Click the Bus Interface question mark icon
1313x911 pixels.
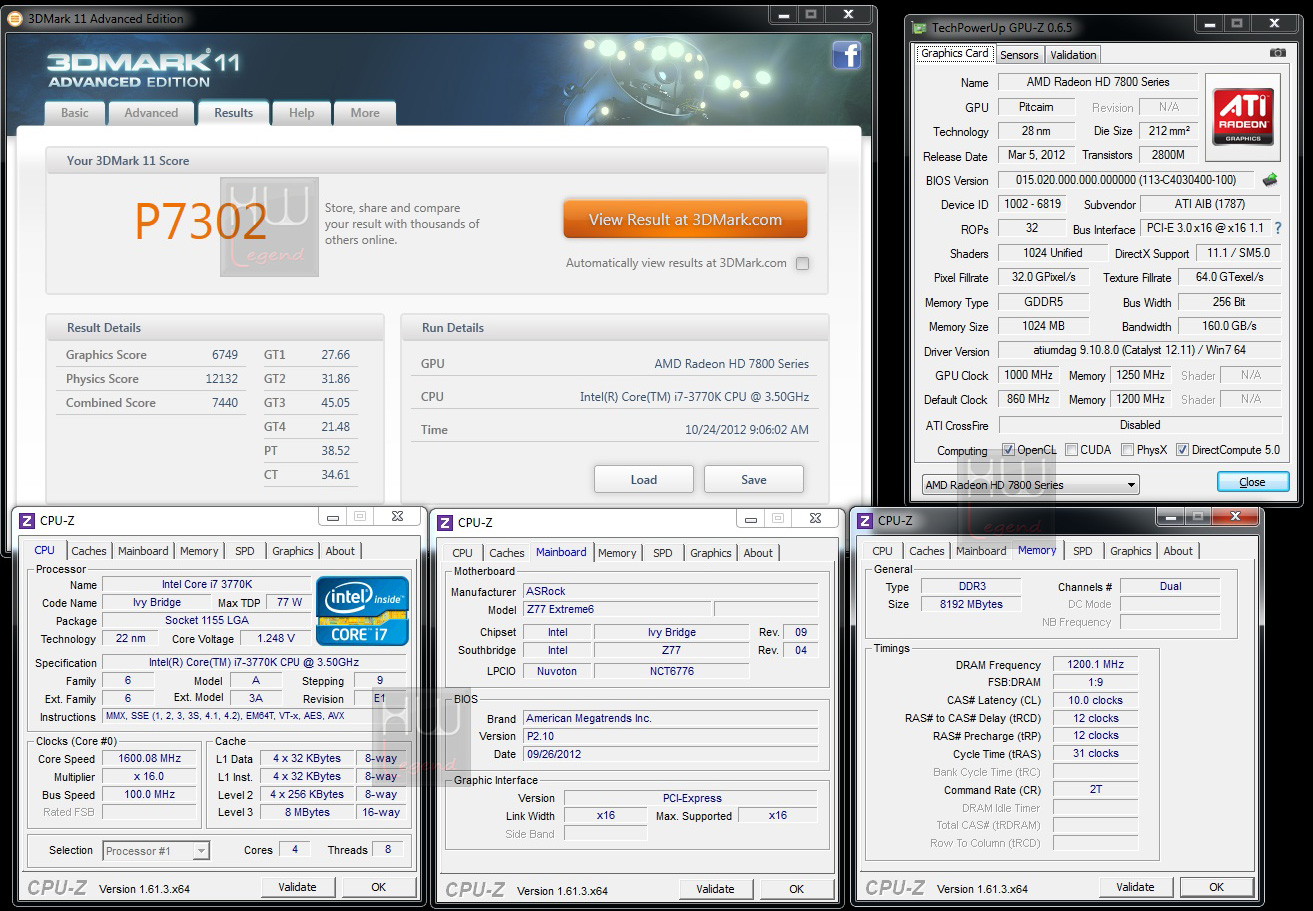coord(1277,229)
